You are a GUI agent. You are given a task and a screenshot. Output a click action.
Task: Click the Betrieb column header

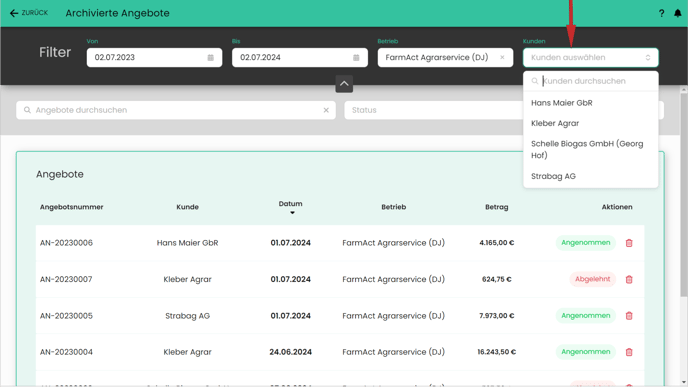coord(394,207)
